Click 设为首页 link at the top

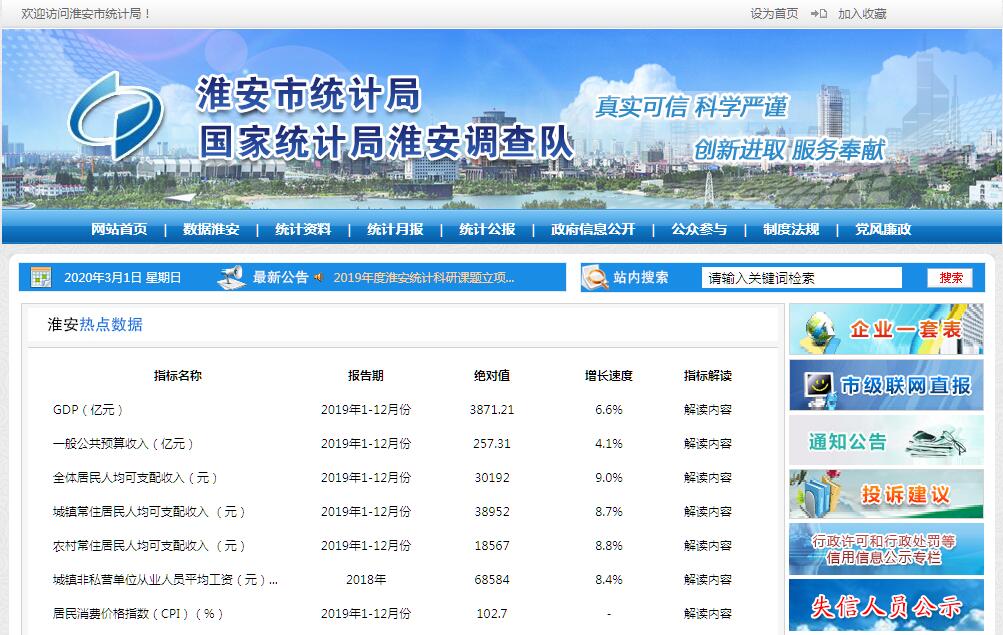point(774,14)
